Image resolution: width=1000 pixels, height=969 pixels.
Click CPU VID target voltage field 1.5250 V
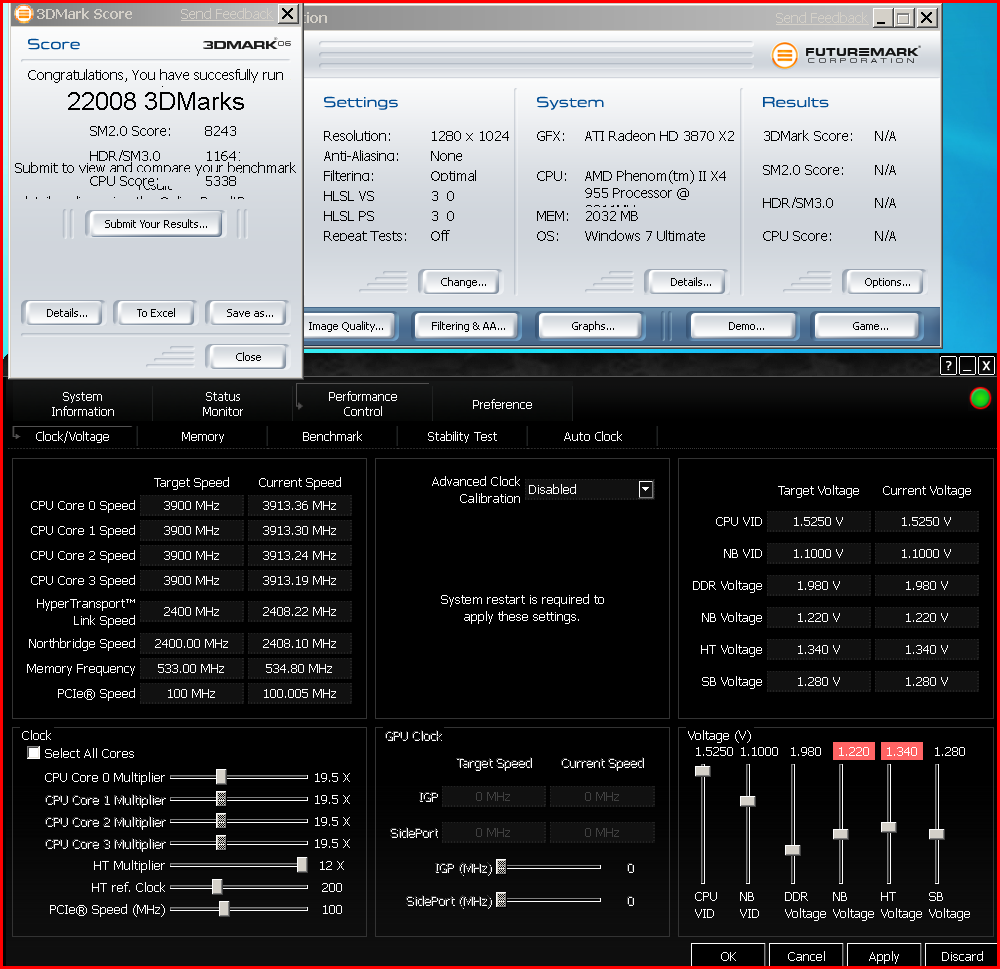click(x=818, y=522)
